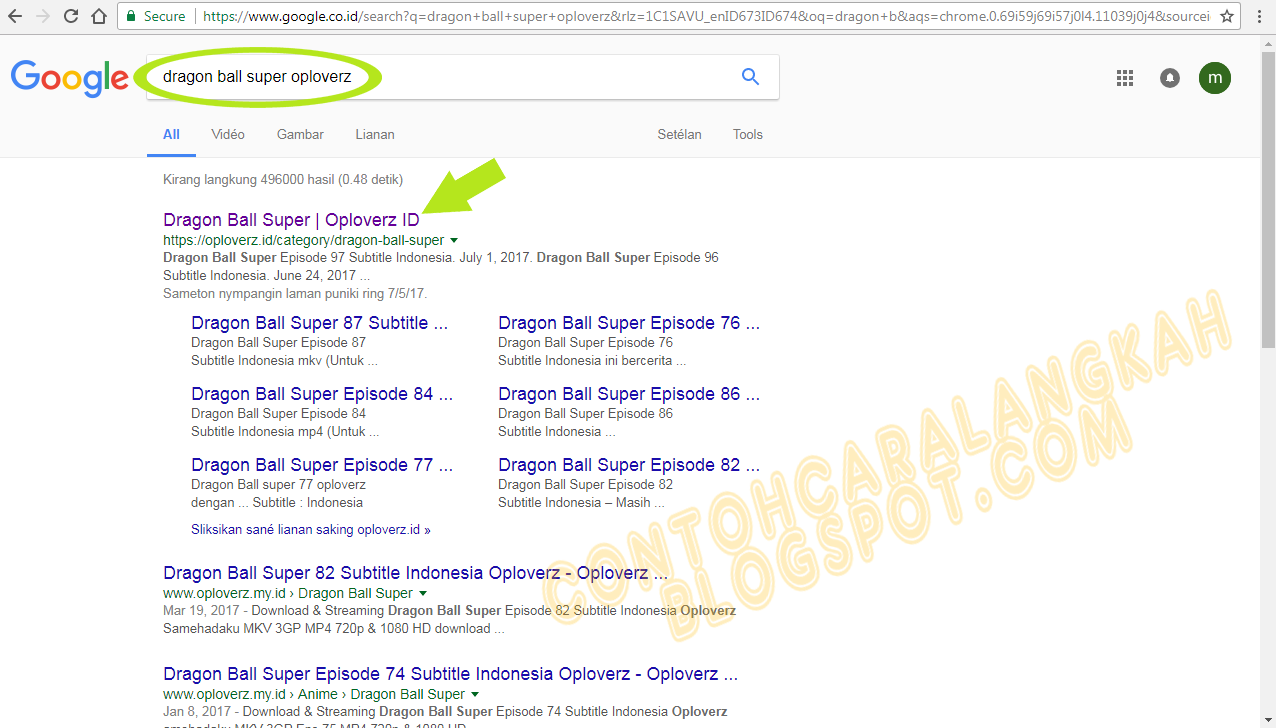Open the Lianan tab
Screen dimensions: 1276x728
click(375, 134)
